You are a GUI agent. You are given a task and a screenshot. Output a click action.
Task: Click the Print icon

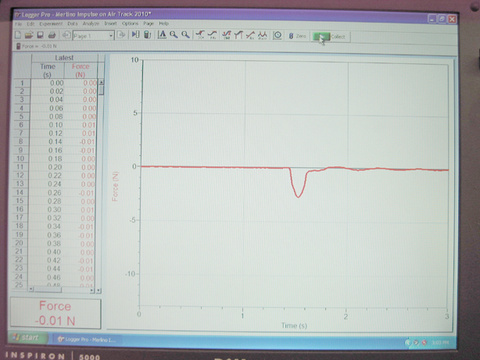(52, 35)
